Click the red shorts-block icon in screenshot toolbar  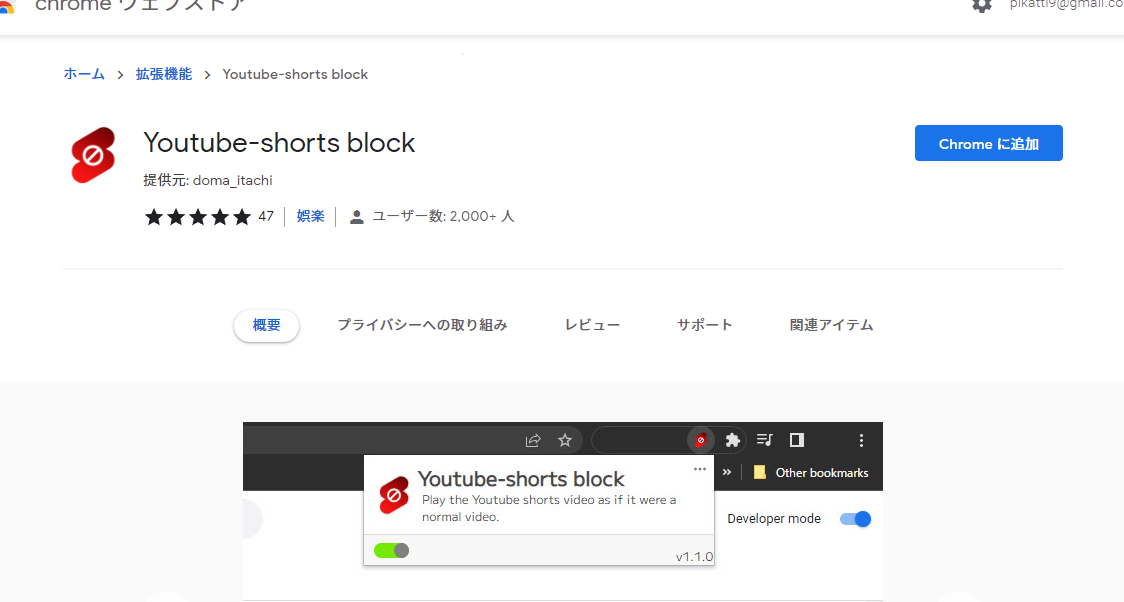point(700,440)
